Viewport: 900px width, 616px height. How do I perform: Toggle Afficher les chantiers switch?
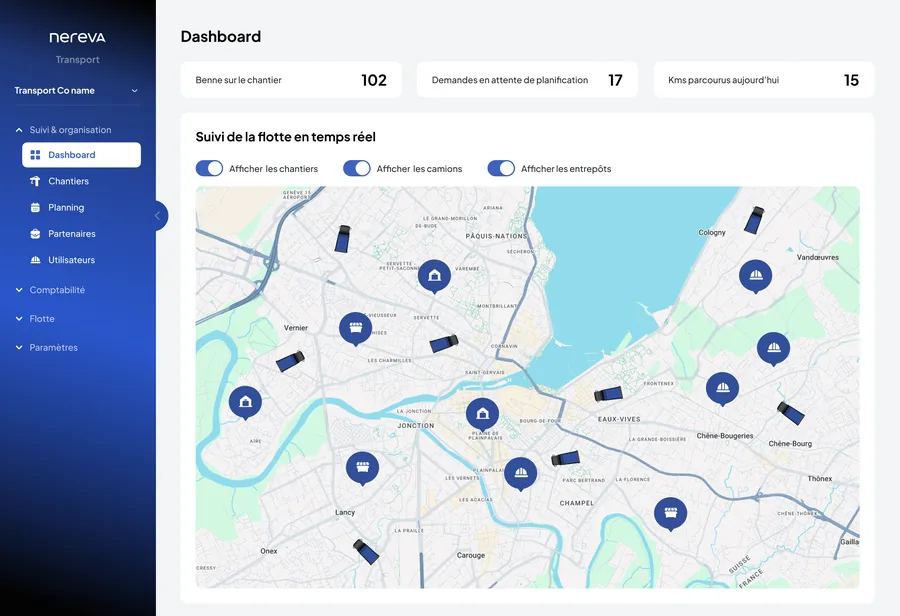[x=210, y=168]
